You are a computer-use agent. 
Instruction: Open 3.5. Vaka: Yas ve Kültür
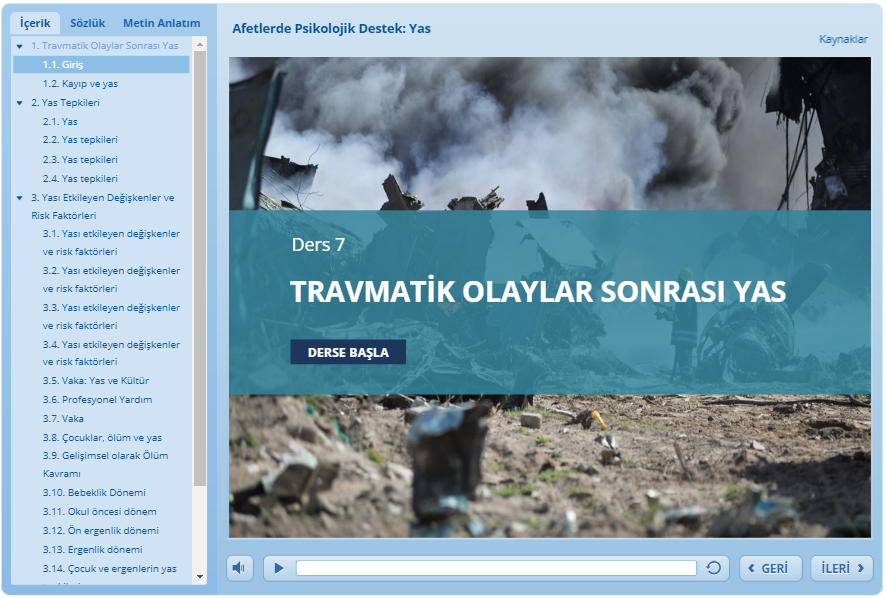point(96,380)
